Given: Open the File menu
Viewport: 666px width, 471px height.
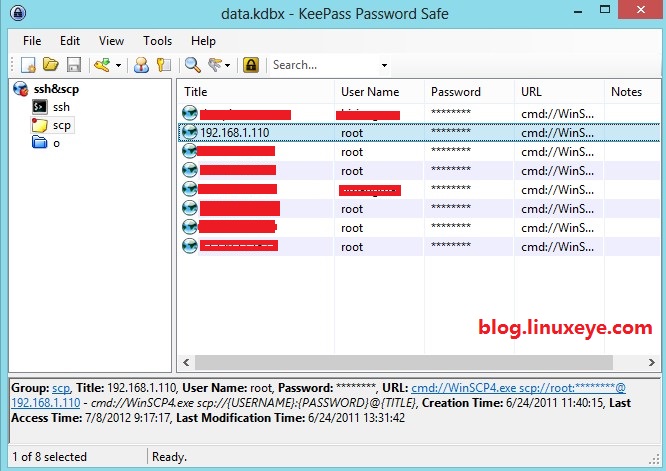Looking at the screenshot, I should click(x=32, y=41).
